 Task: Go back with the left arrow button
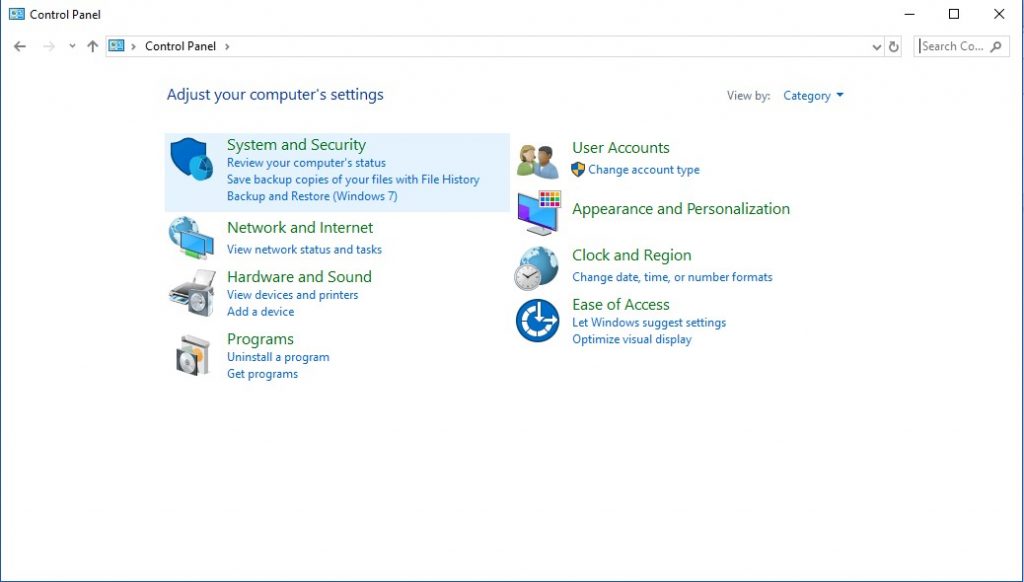(20, 46)
